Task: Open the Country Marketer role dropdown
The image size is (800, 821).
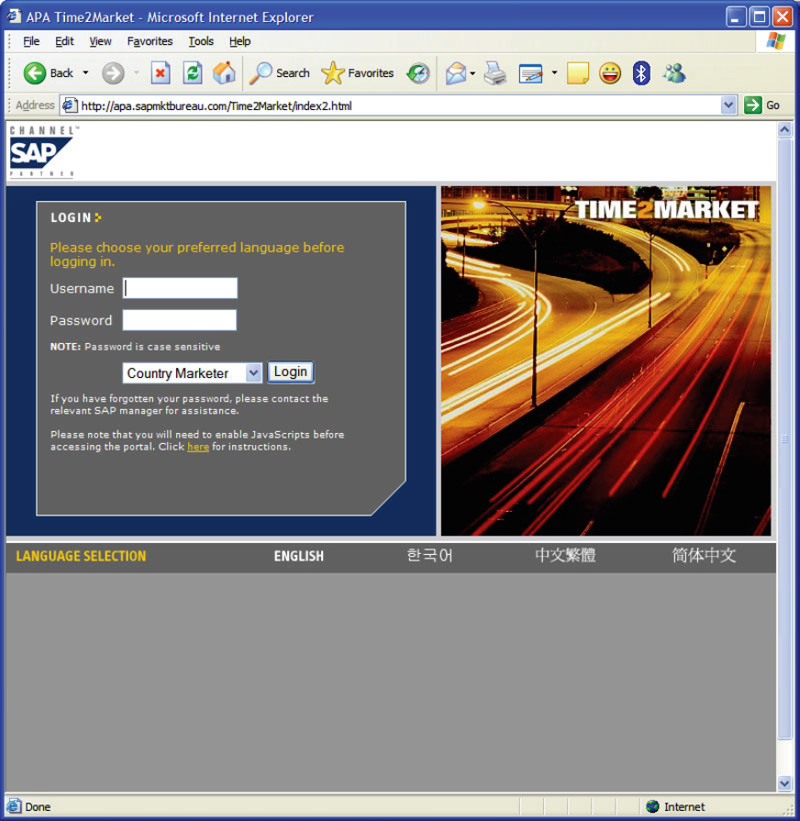Action: [192, 373]
